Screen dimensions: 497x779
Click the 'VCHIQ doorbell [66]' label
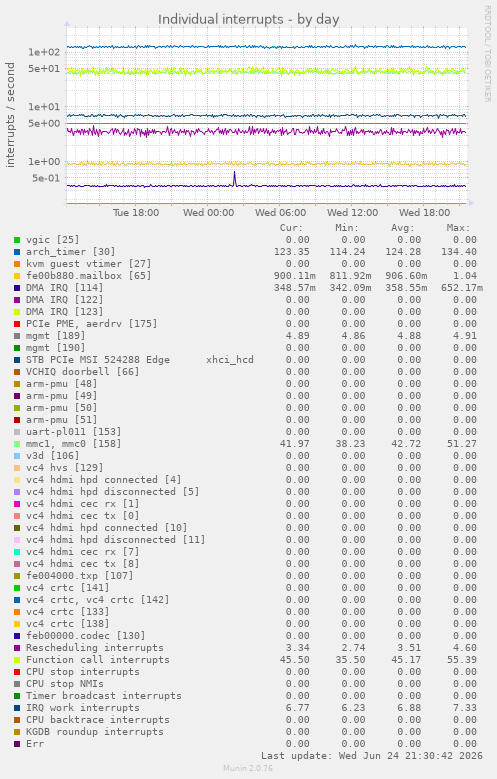click(83, 372)
